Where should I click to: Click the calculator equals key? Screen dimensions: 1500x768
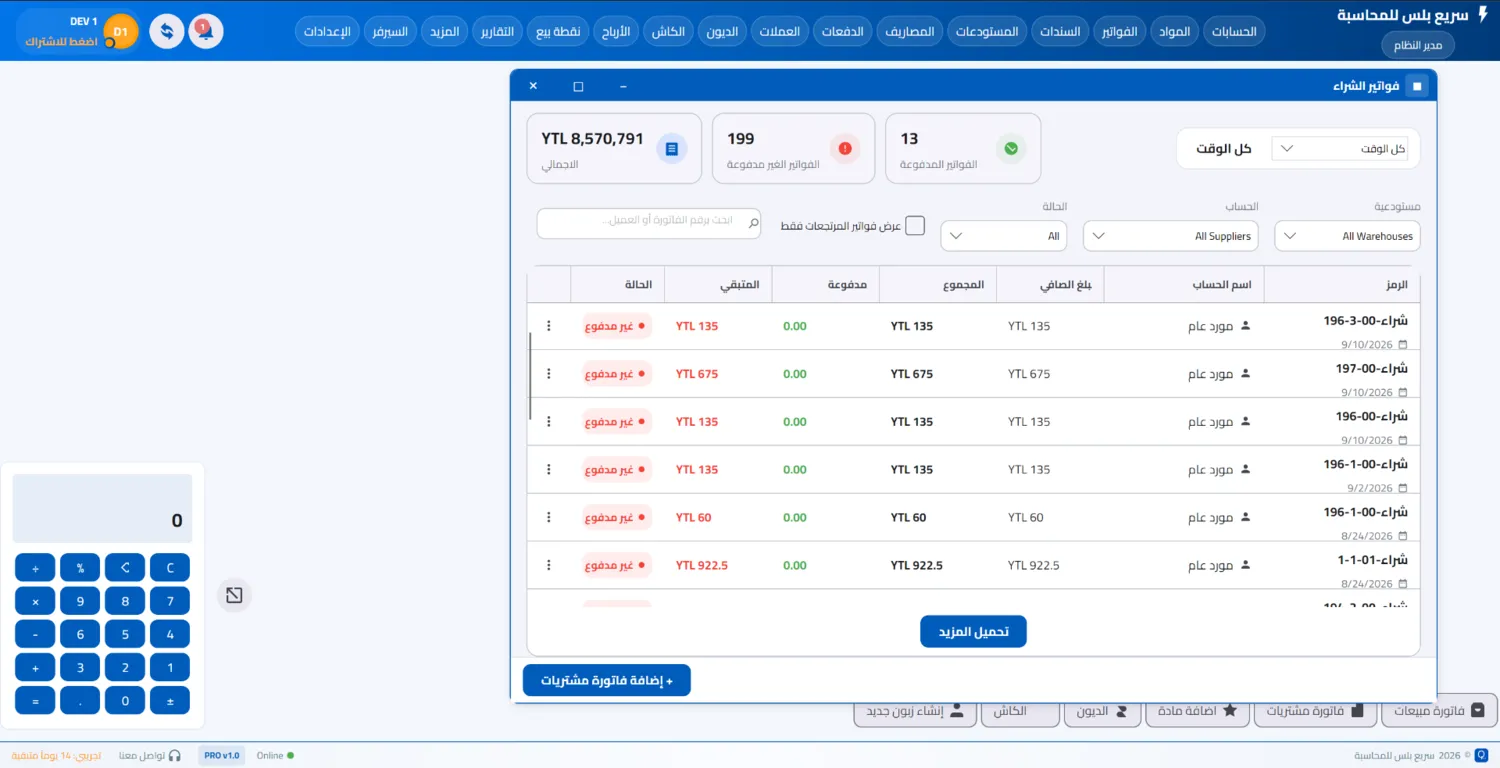coord(35,701)
